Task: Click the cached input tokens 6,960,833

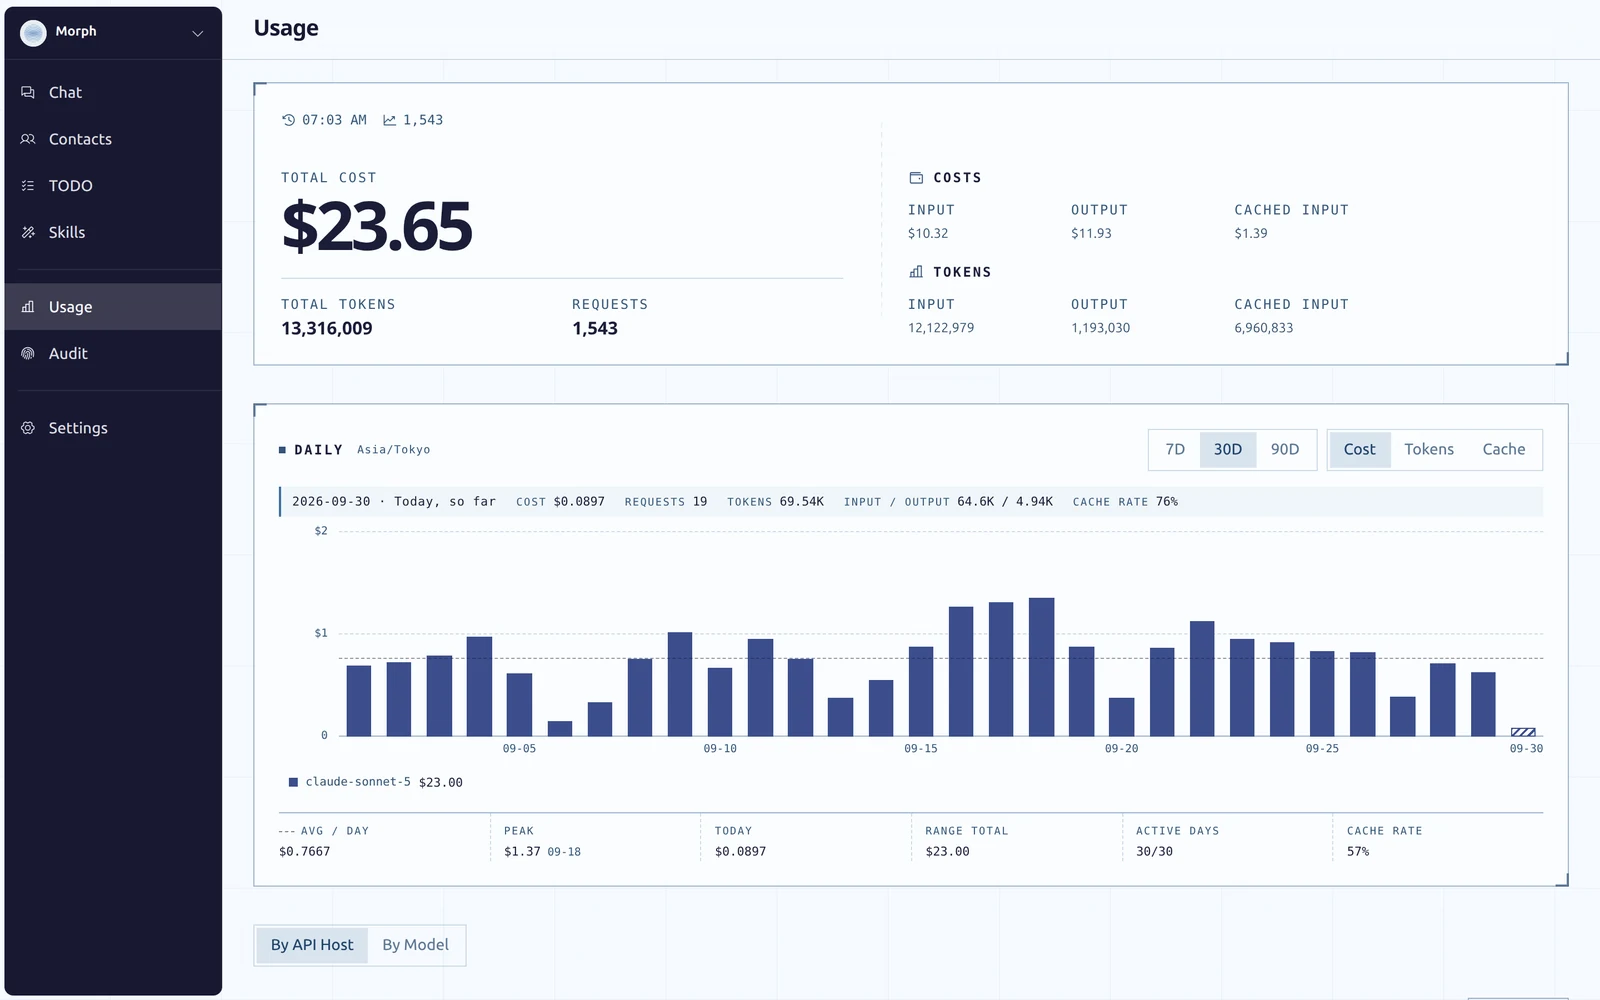Action: click(x=1264, y=328)
